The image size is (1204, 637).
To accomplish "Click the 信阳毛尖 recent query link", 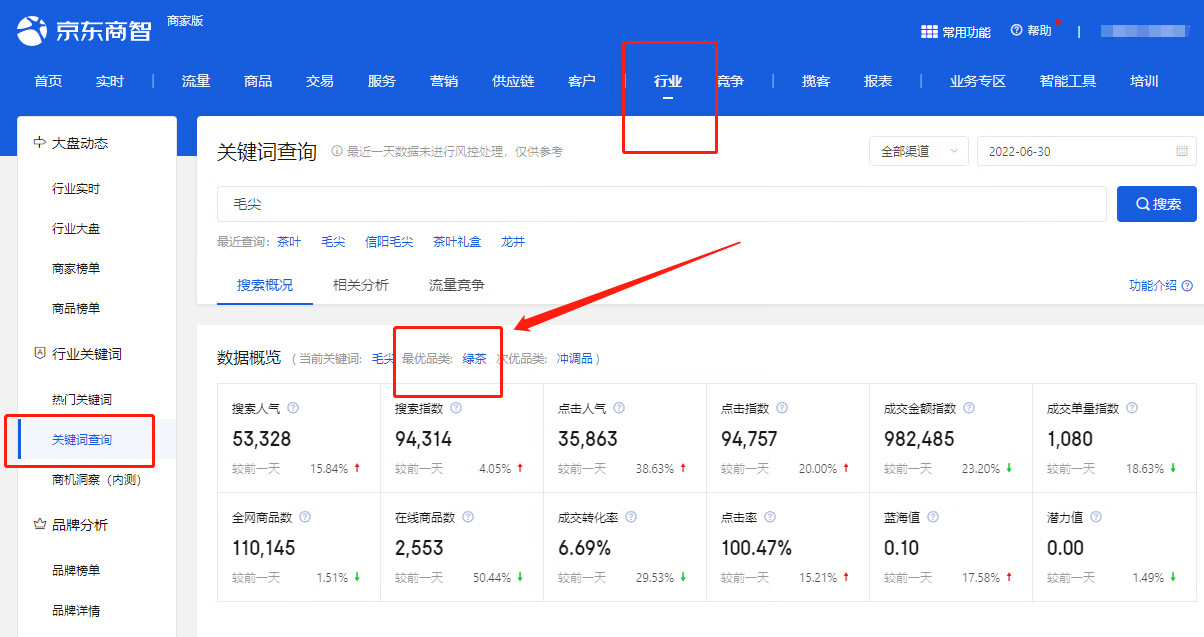I will point(389,242).
